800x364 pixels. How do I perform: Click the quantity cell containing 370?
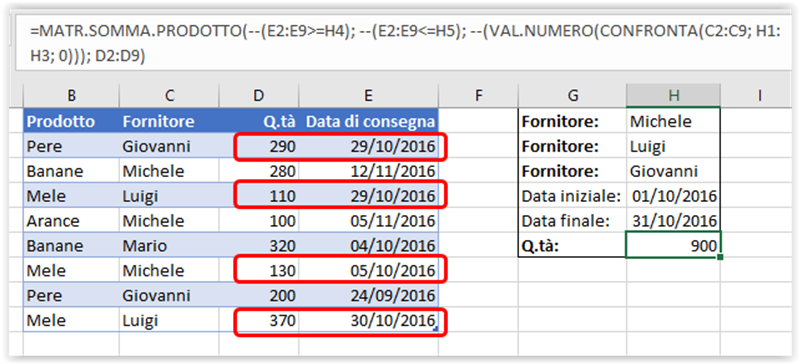pos(259,321)
